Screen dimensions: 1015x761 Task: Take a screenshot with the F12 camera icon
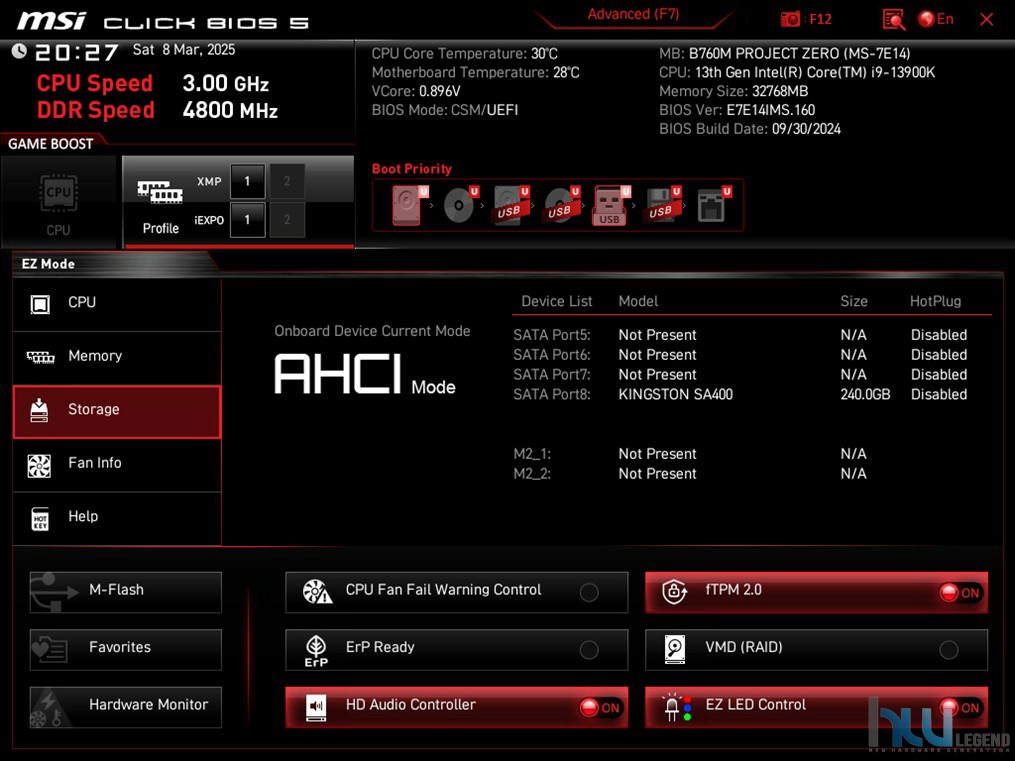pyautogui.click(x=790, y=19)
